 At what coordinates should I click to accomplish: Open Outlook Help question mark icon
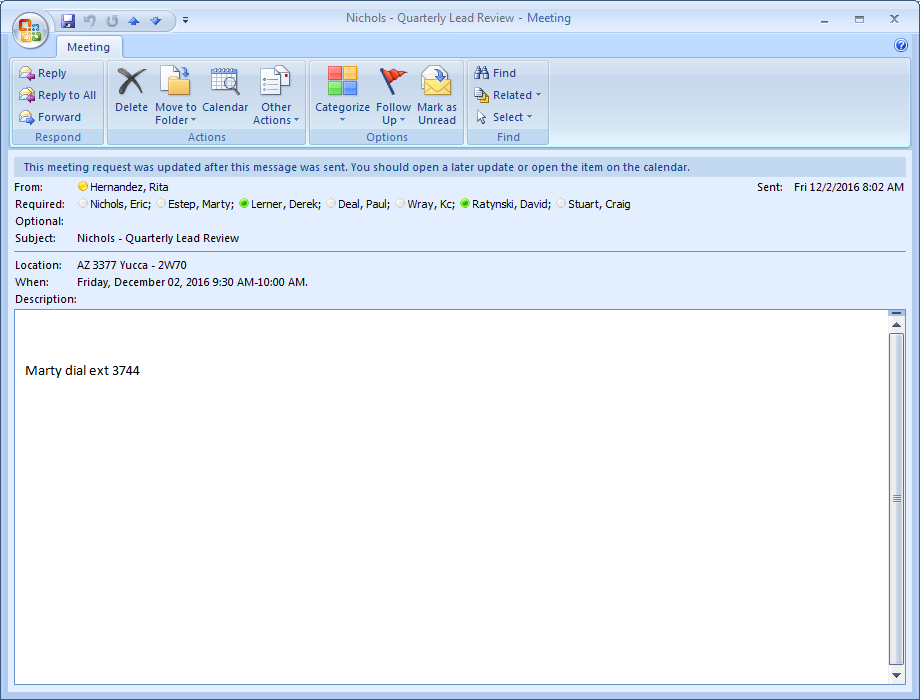(x=901, y=45)
